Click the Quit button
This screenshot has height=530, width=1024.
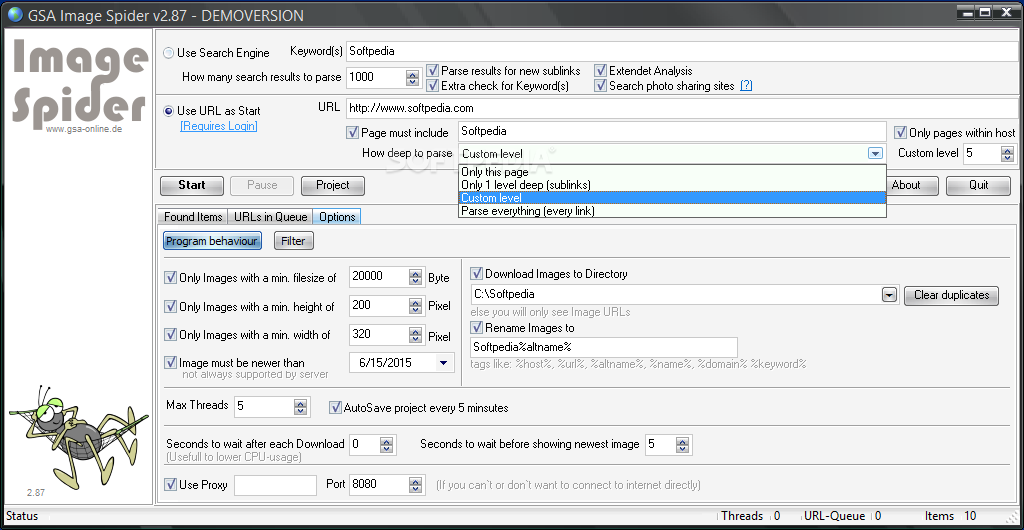pyautogui.click(x=978, y=185)
